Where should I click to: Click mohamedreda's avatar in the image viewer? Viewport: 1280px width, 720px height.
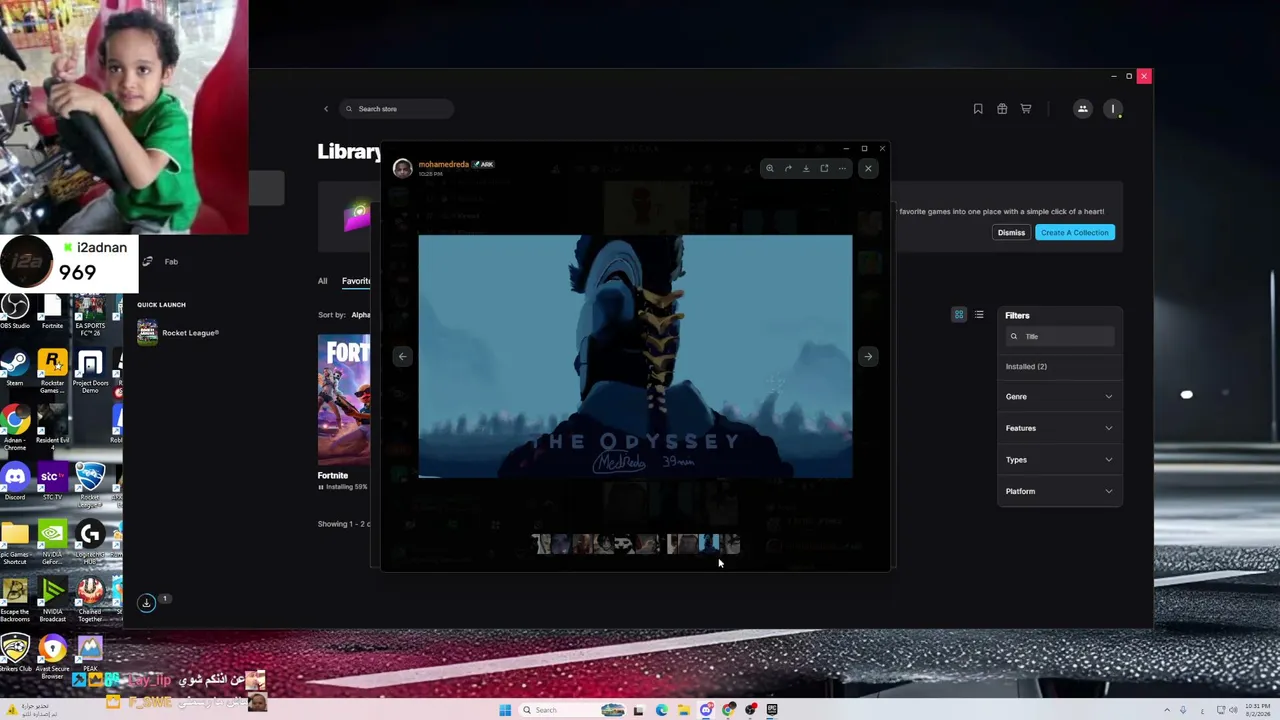click(402, 168)
